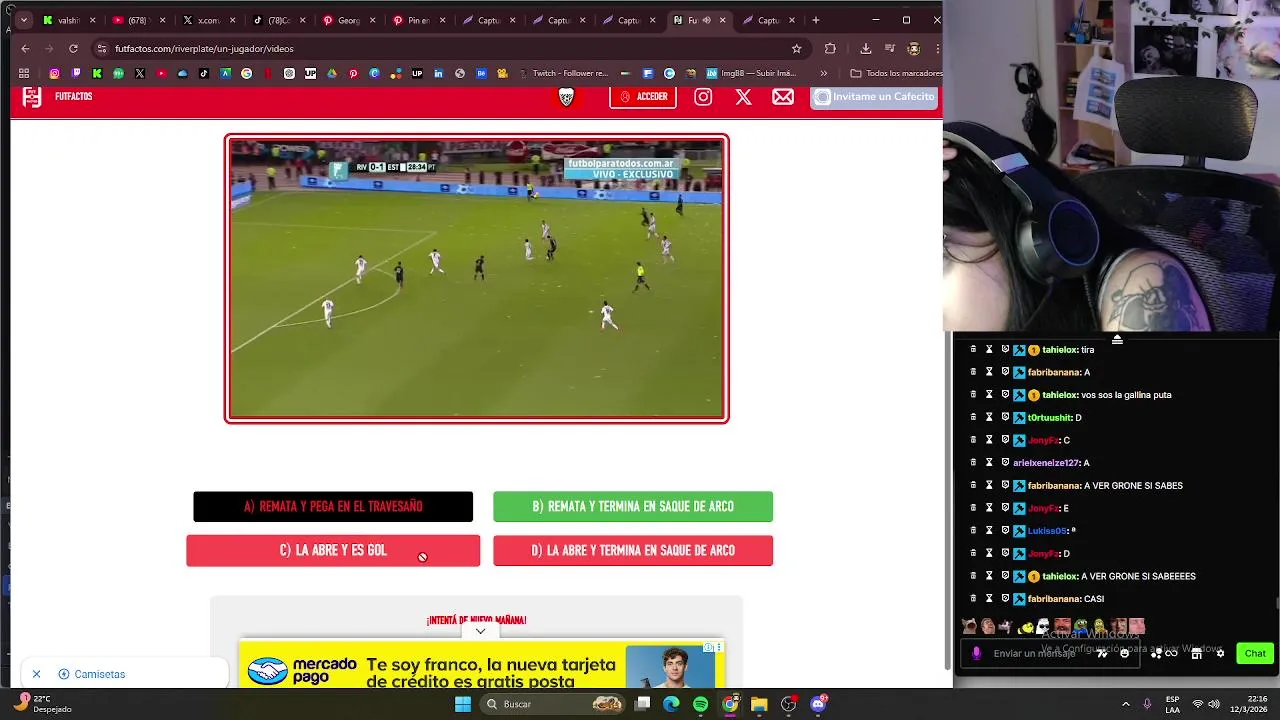Choose answer D) La abre y termina en saque de arco
The image size is (1280, 720).
pos(633,551)
